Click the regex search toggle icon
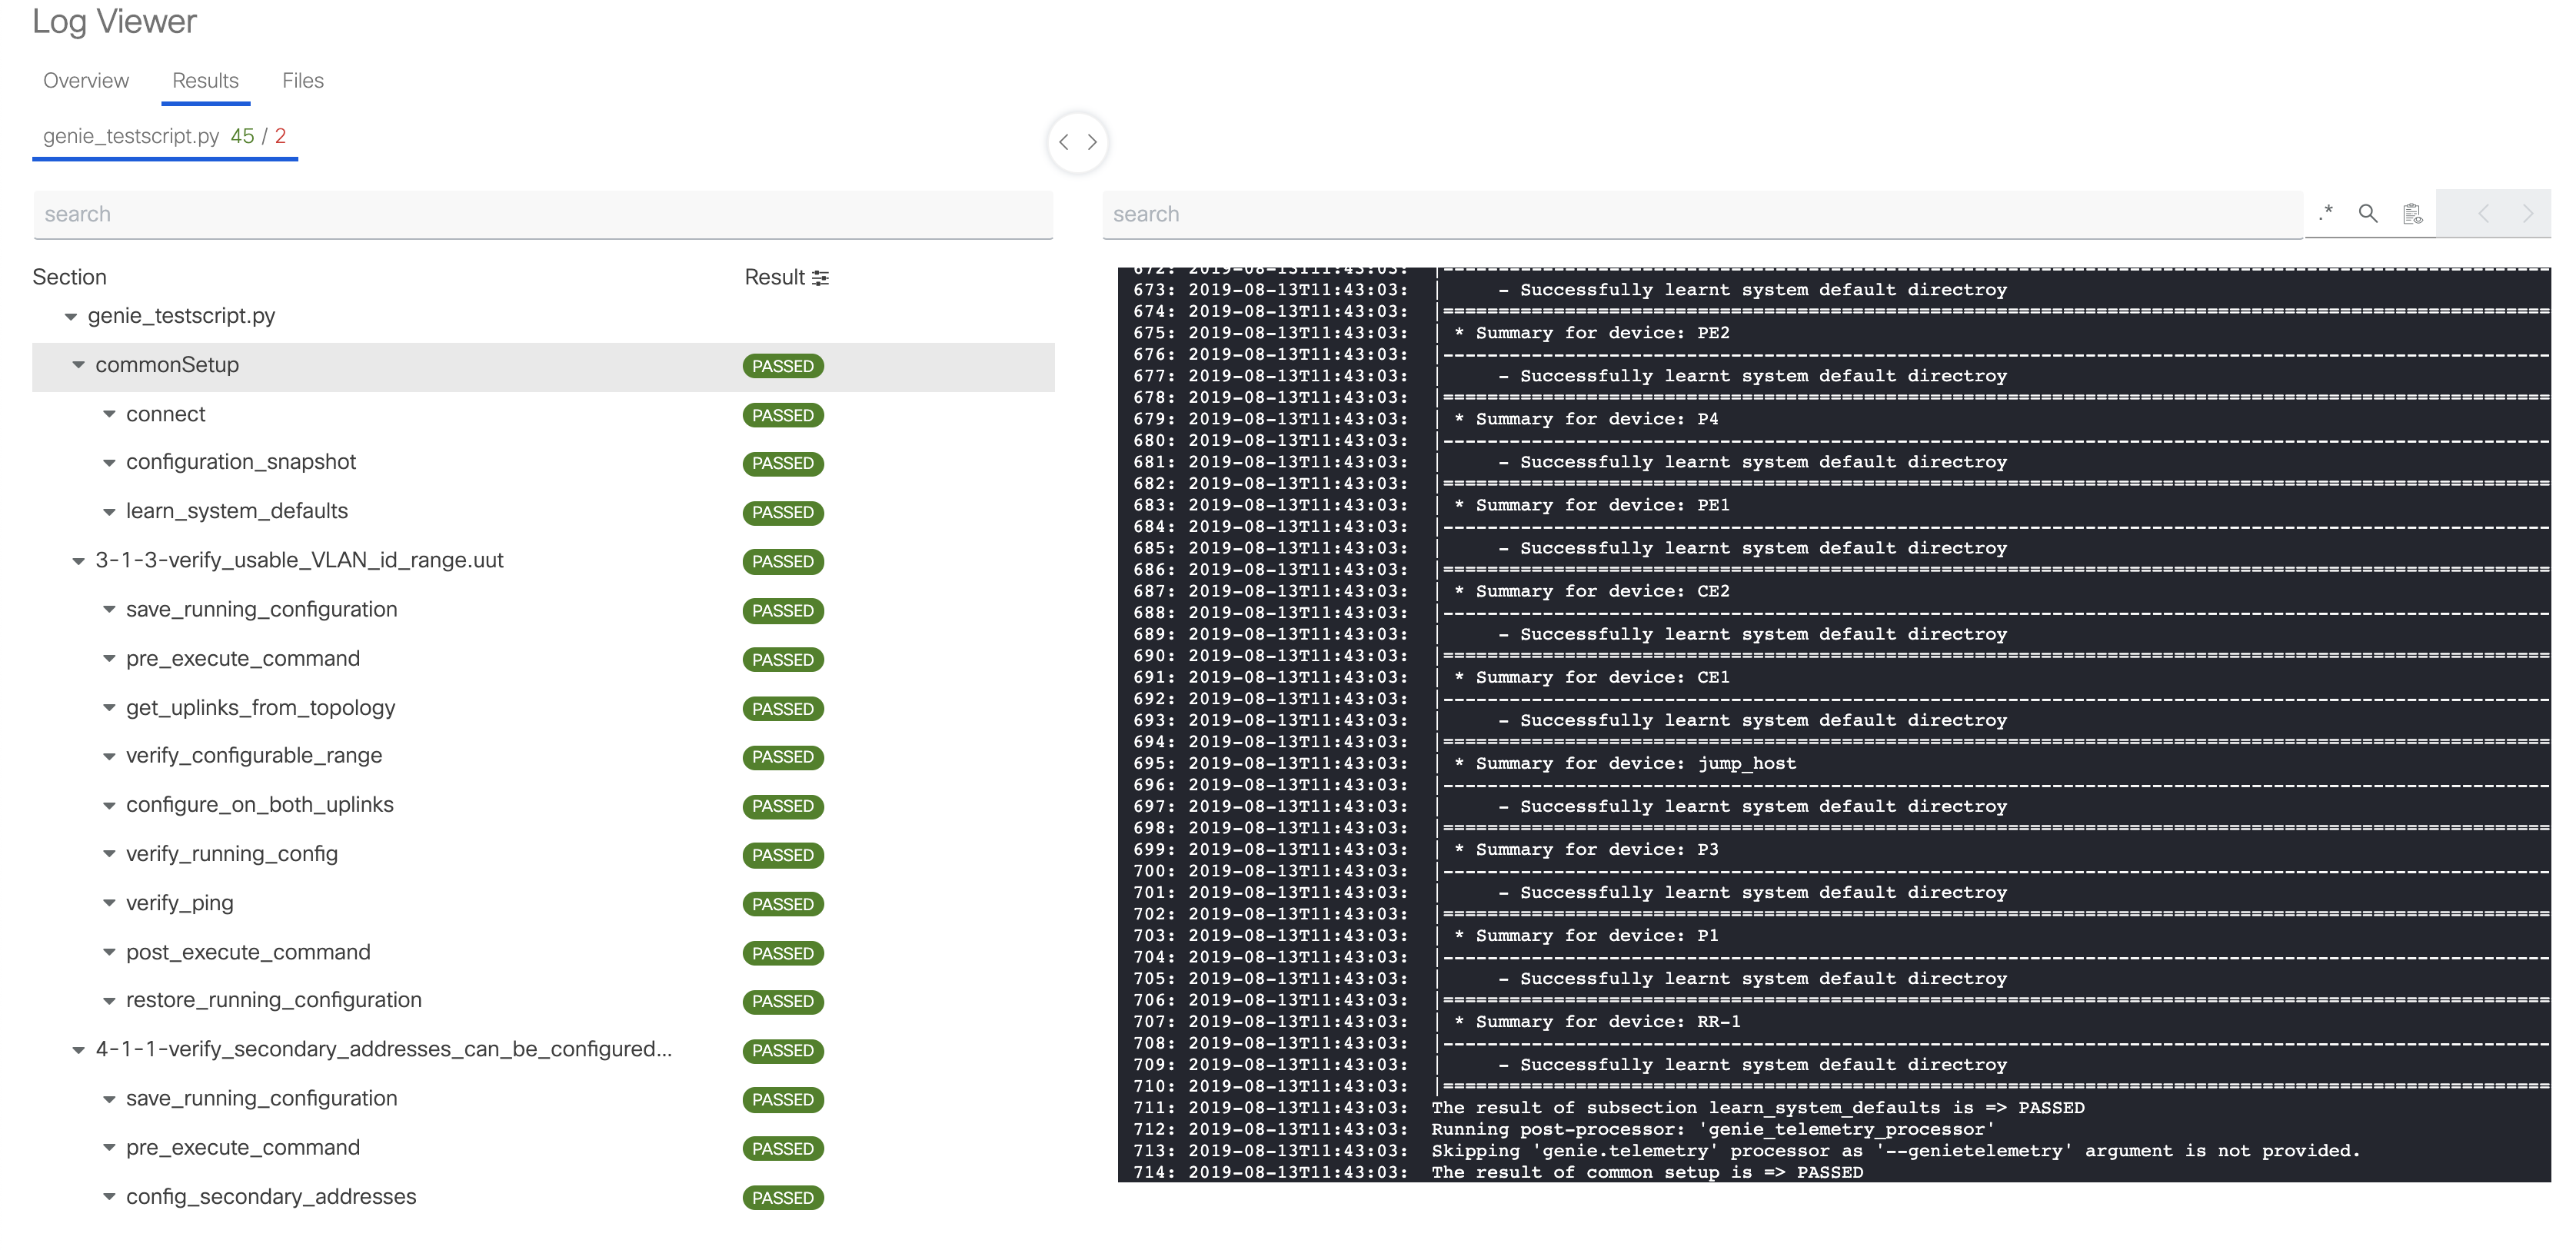 [2325, 215]
